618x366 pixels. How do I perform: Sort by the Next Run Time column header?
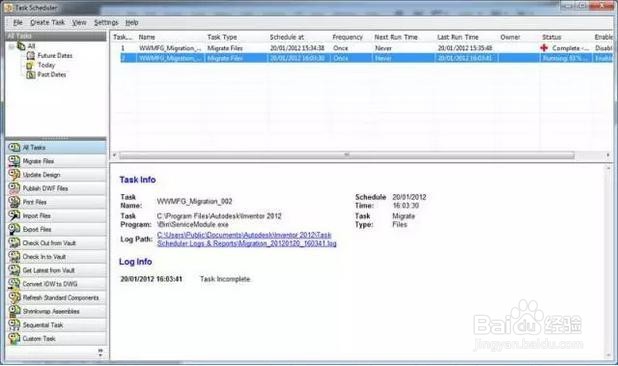[x=396, y=37]
